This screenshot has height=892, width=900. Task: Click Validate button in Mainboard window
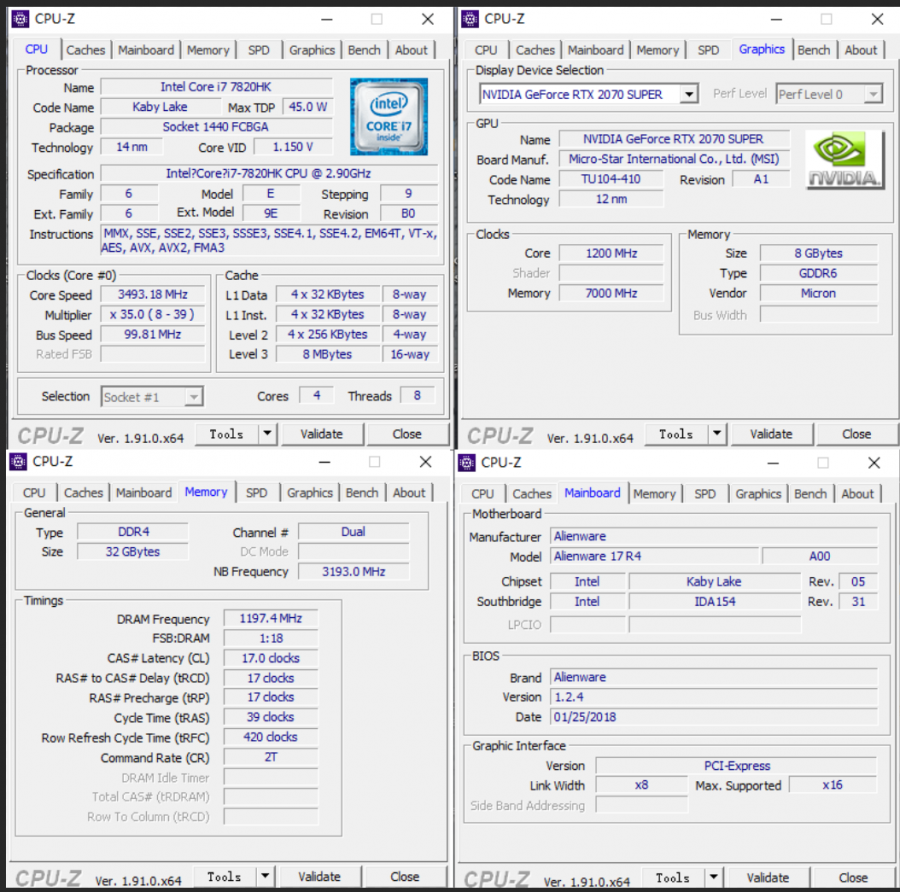click(x=768, y=878)
